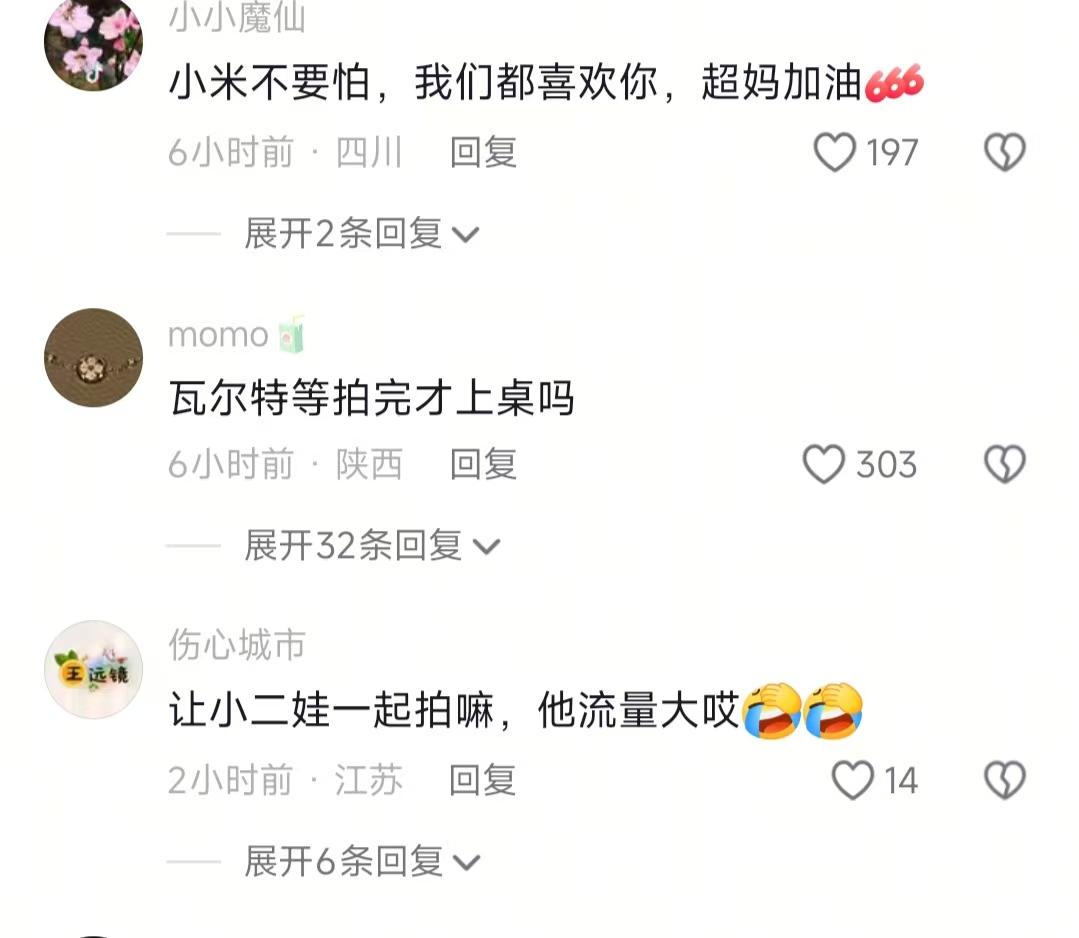
Task: Select comment text 让小二娃一起拍嘛
Action: coord(332,710)
